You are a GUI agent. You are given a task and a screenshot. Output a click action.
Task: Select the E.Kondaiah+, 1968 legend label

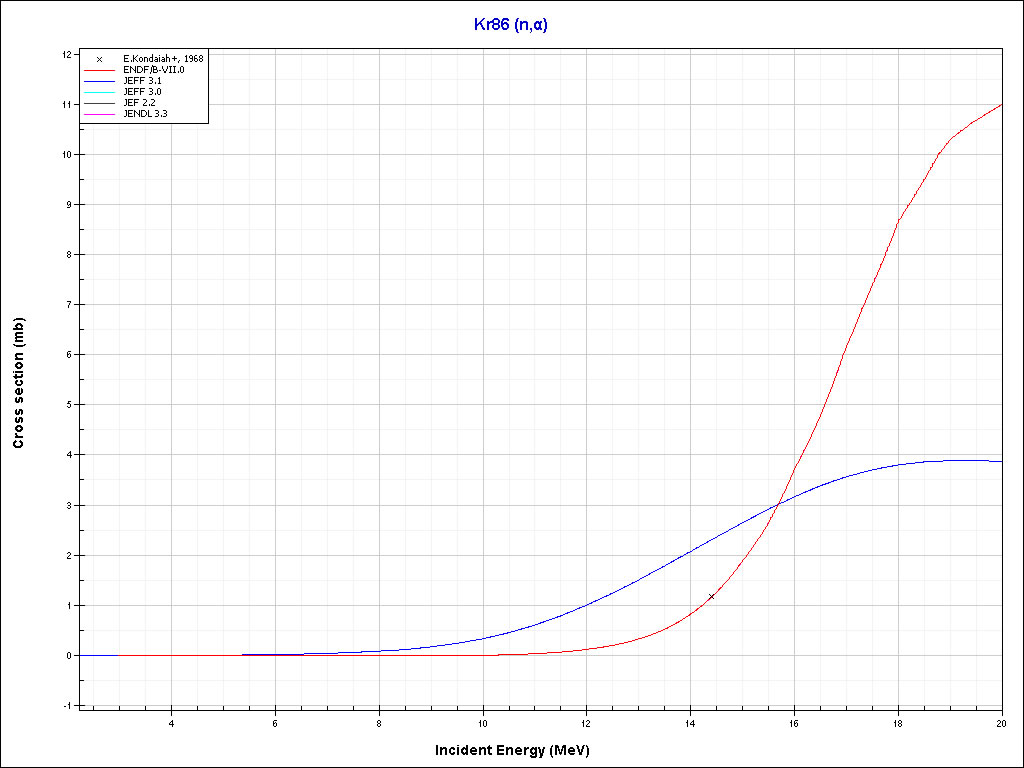click(x=163, y=59)
